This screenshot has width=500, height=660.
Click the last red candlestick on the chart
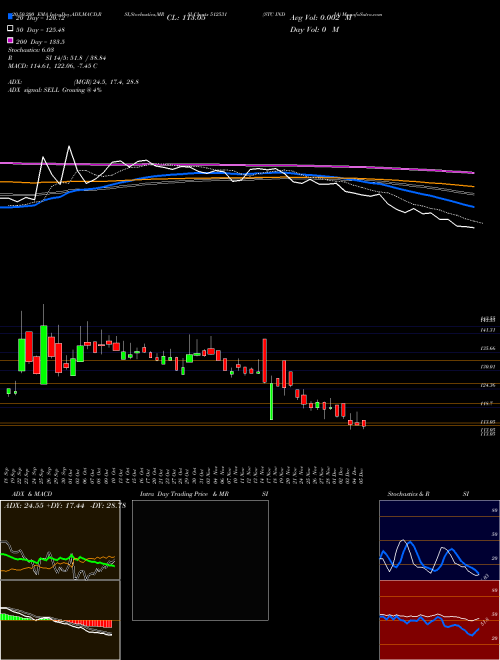364,424
